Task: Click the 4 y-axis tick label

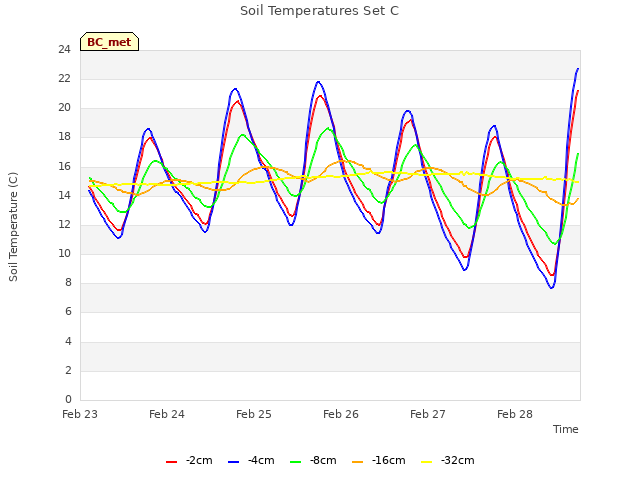Action: 68,341
